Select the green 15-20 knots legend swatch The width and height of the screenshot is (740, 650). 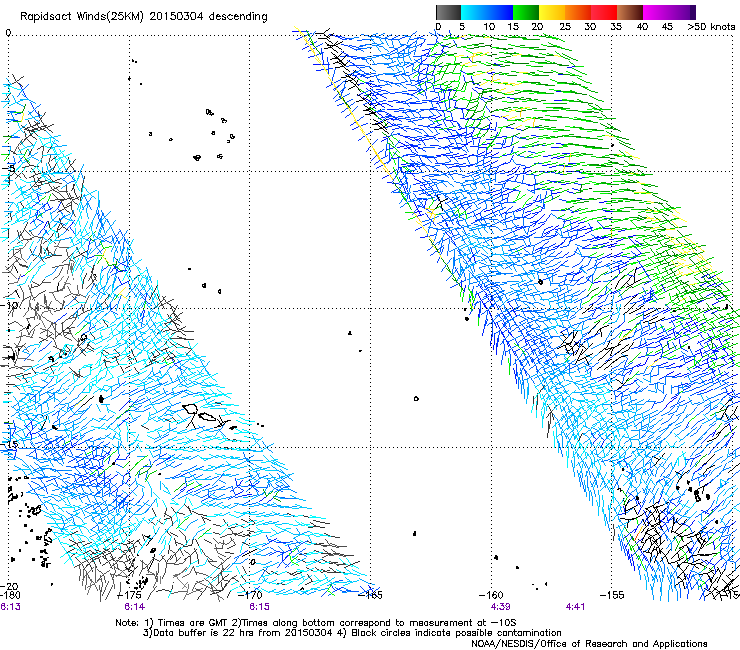click(x=526, y=12)
